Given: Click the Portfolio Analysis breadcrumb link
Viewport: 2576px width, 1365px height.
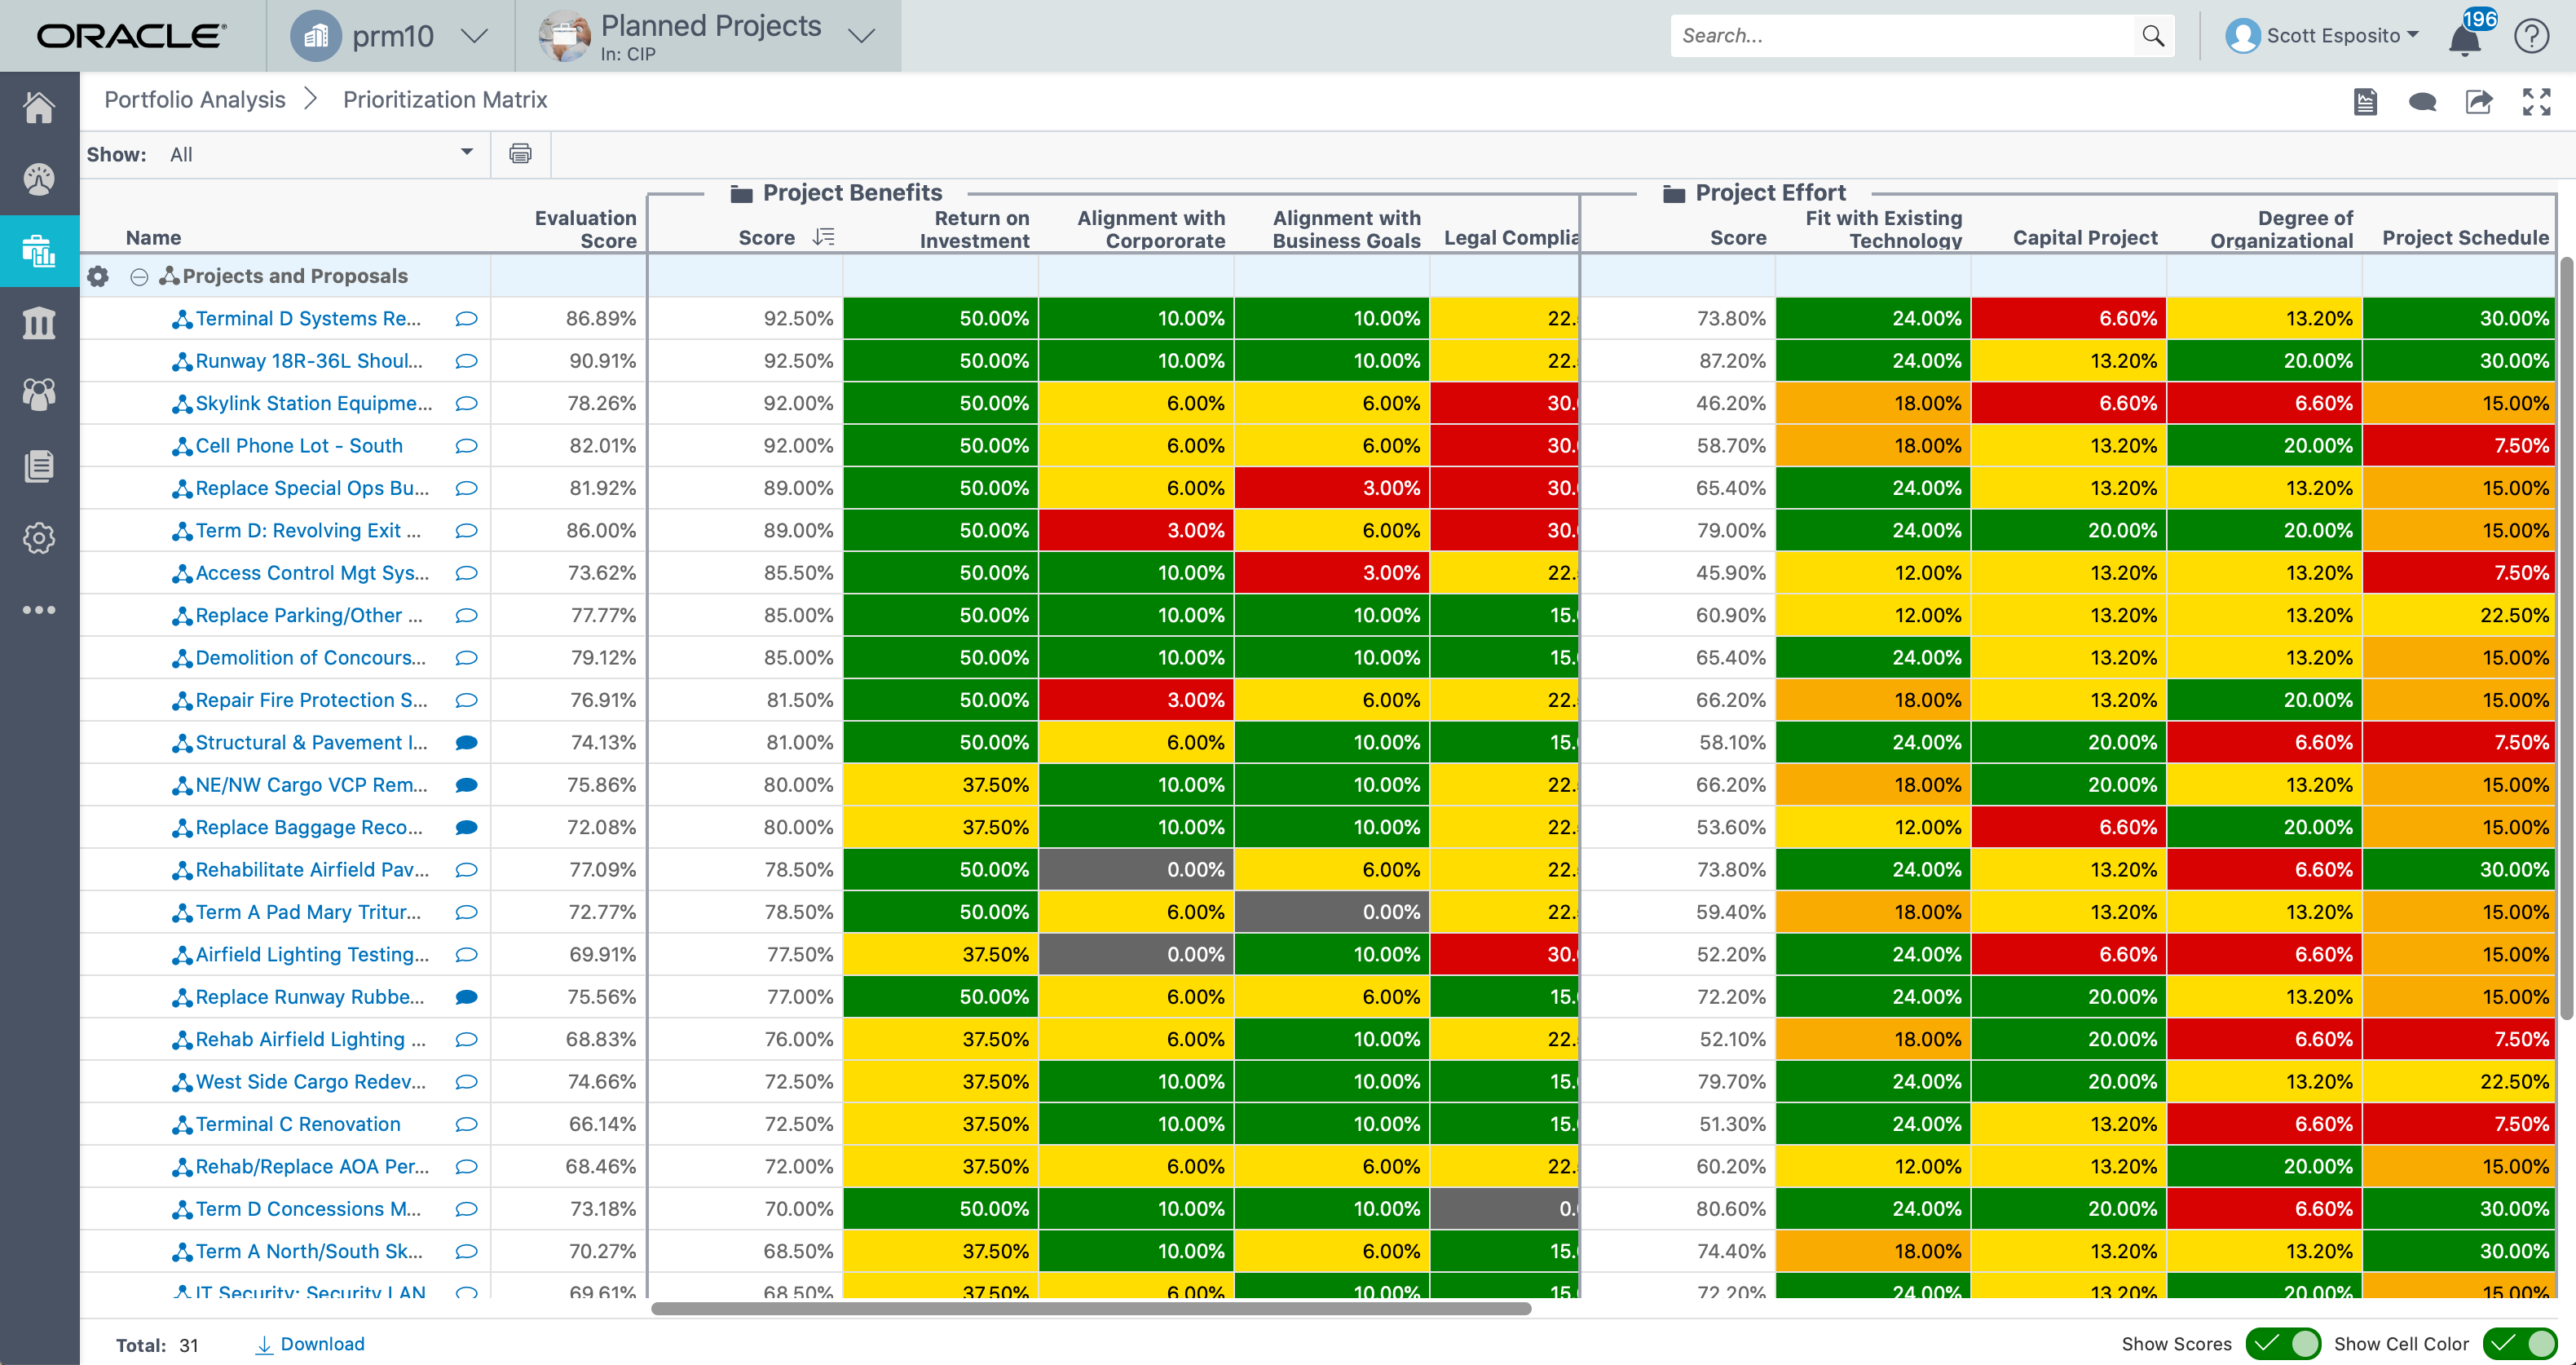Looking at the screenshot, I should 194,99.
